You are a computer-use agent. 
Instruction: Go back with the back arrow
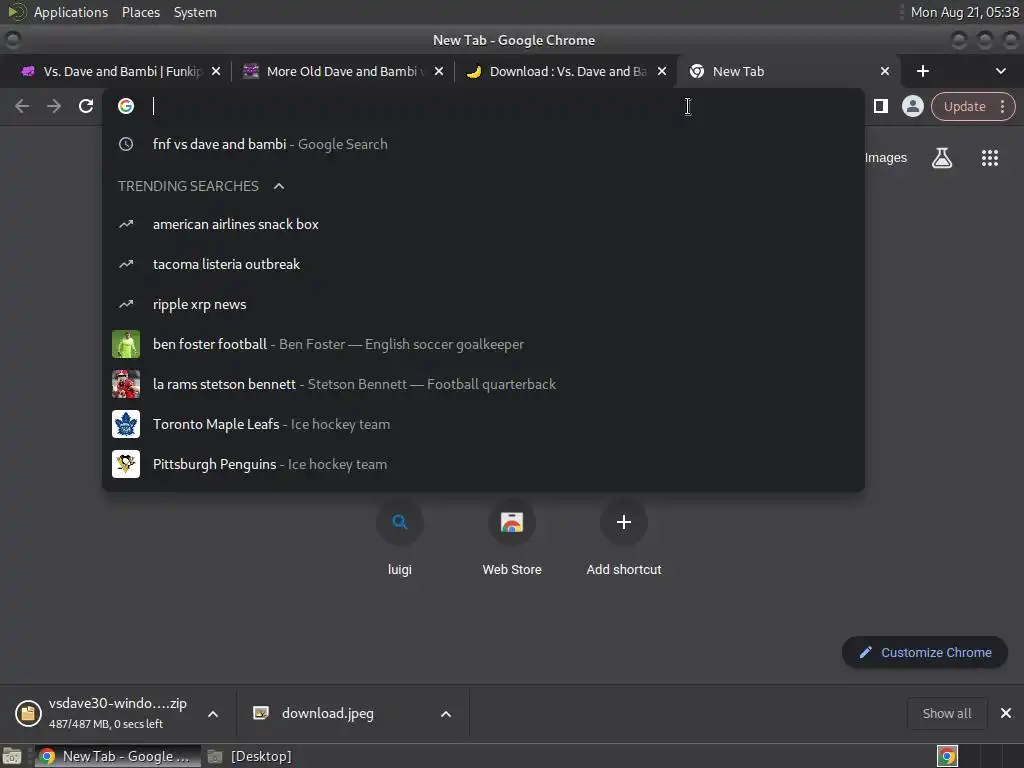pyautogui.click(x=22, y=106)
